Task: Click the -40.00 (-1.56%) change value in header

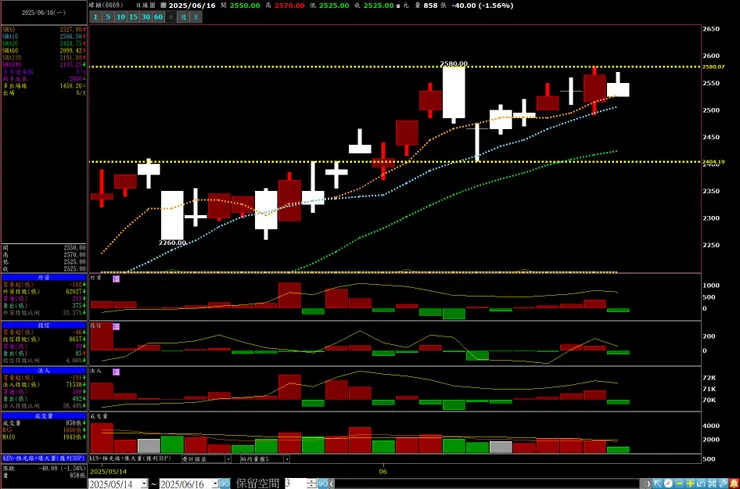Action: coord(481,6)
